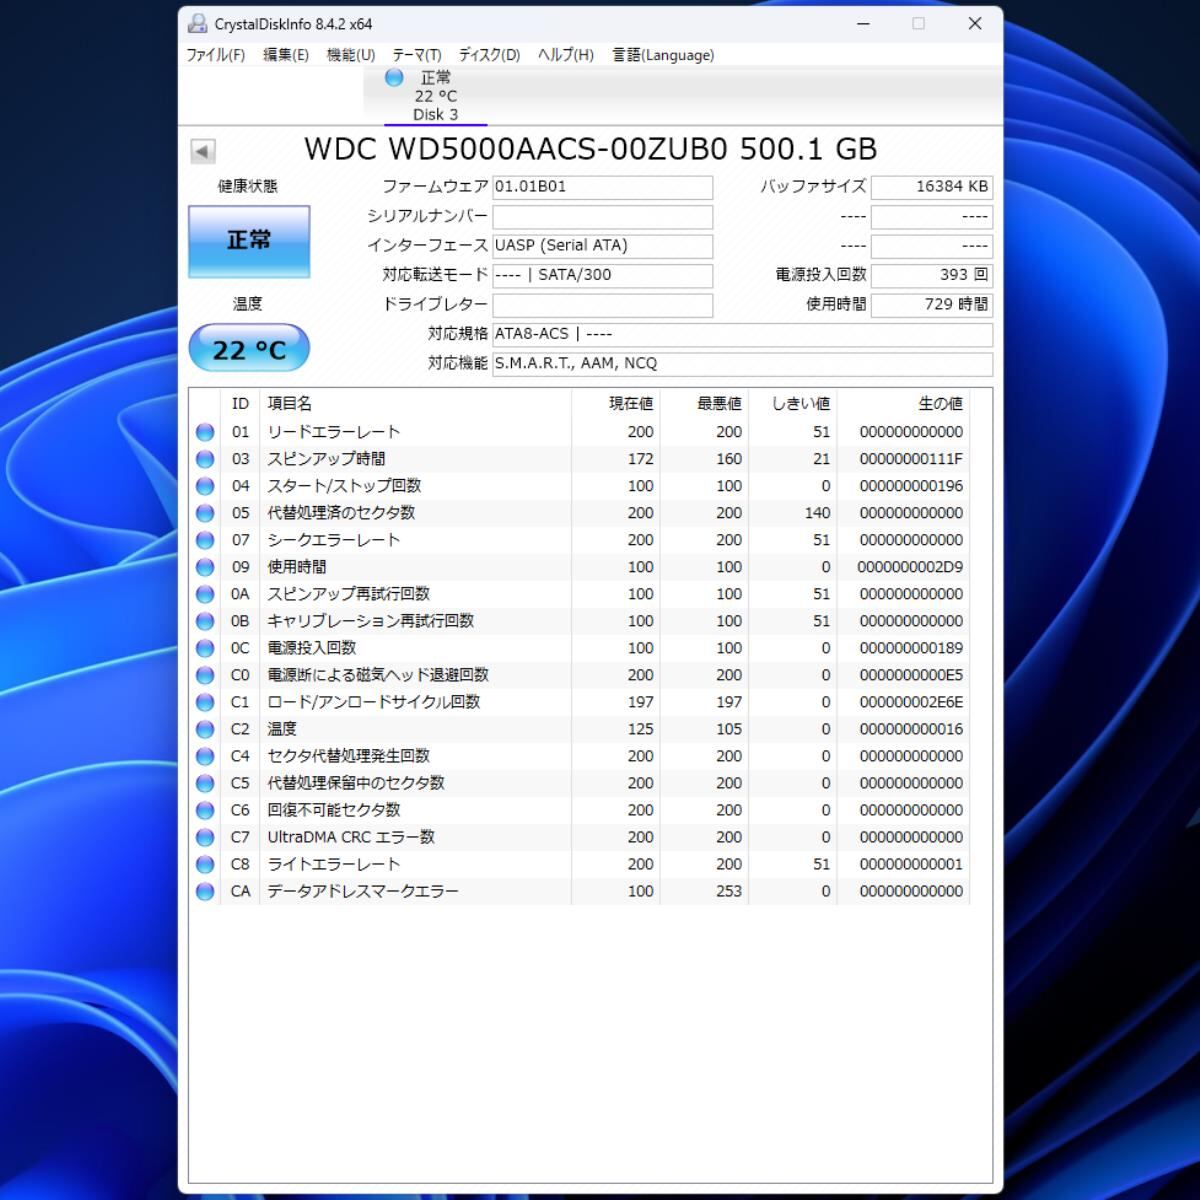Image resolution: width=1200 pixels, height=1200 pixels.
Task: Open the ファイル(F) menu
Action: coord(215,55)
